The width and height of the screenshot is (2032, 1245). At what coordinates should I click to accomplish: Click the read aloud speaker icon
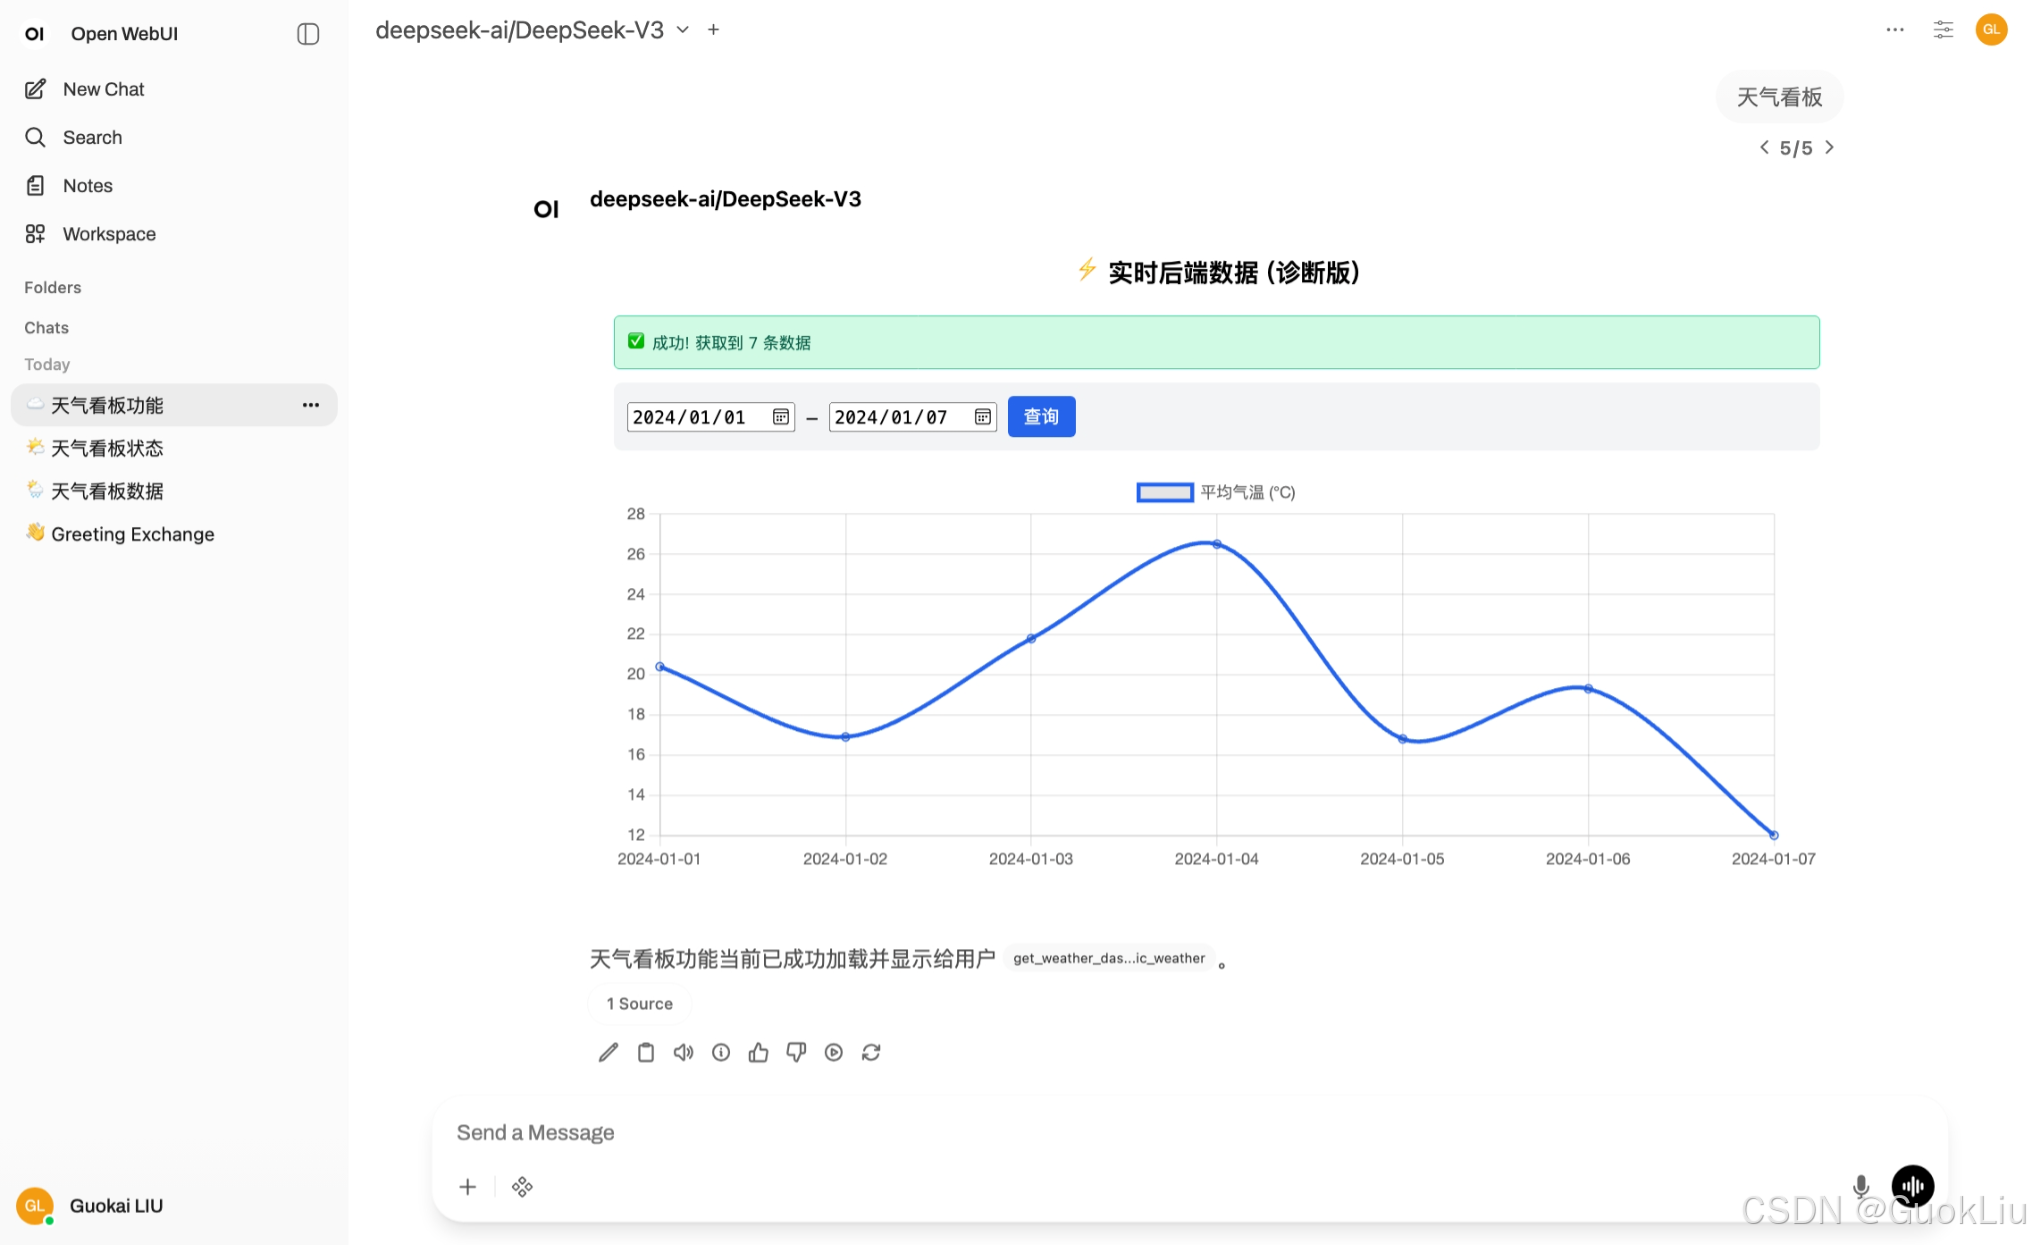click(x=683, y=1052)
